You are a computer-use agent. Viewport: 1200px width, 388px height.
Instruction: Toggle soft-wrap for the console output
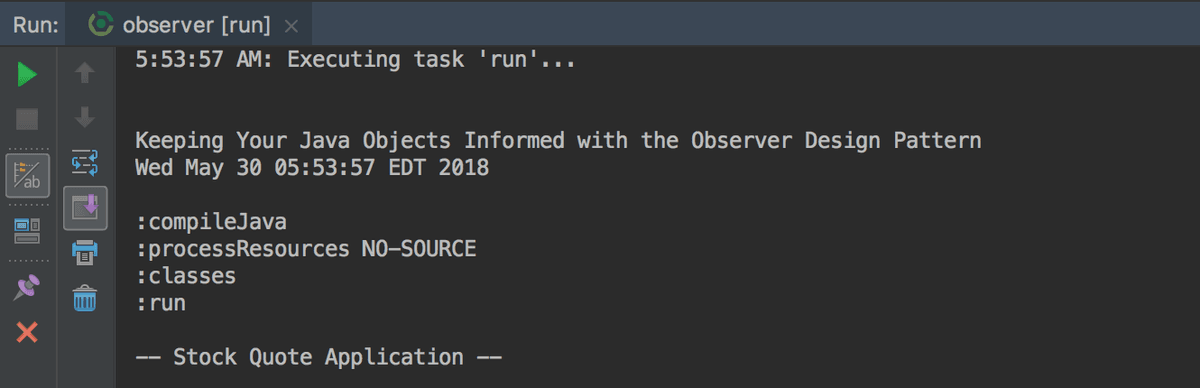tap(85, 163)
